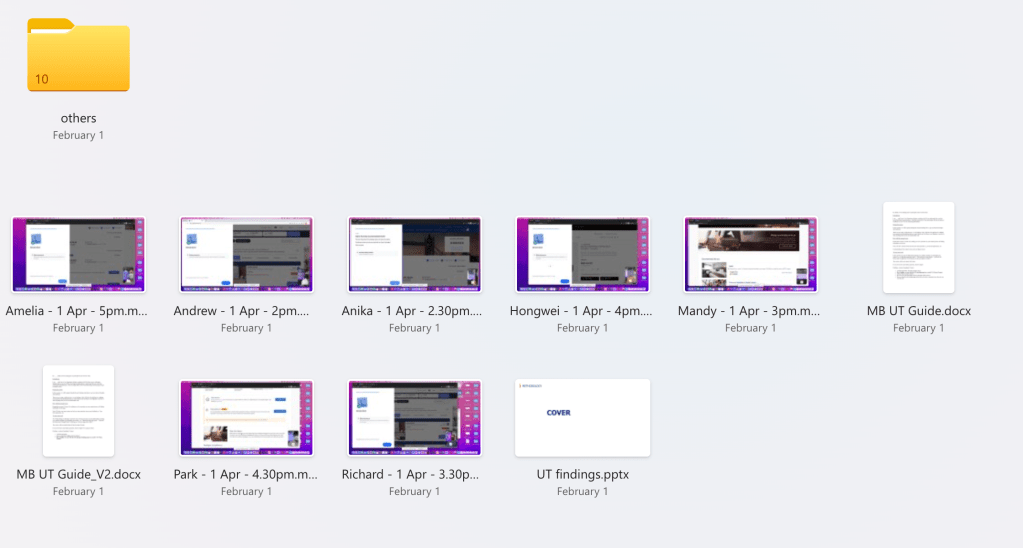Select the Amelia 1 Apr 5pm video thumbnail
This screenshot has height=548, width=1023.
tap(78, 254)
